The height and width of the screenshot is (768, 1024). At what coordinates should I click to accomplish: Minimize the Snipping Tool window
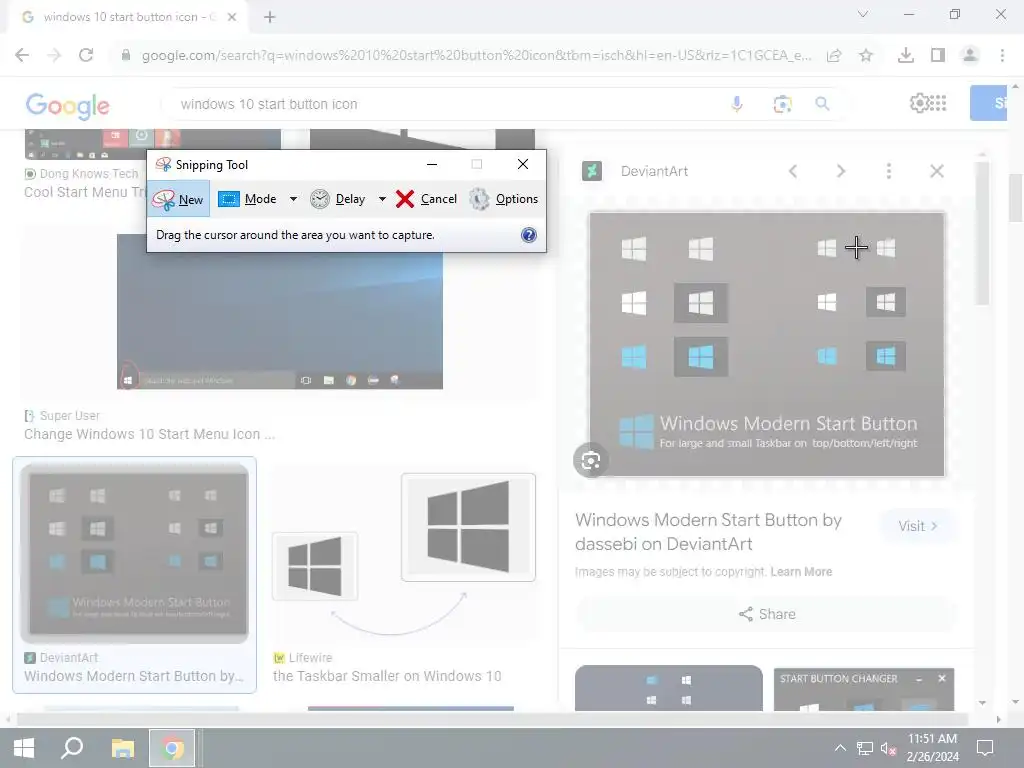pyautogui.click(x=432, y=165)
